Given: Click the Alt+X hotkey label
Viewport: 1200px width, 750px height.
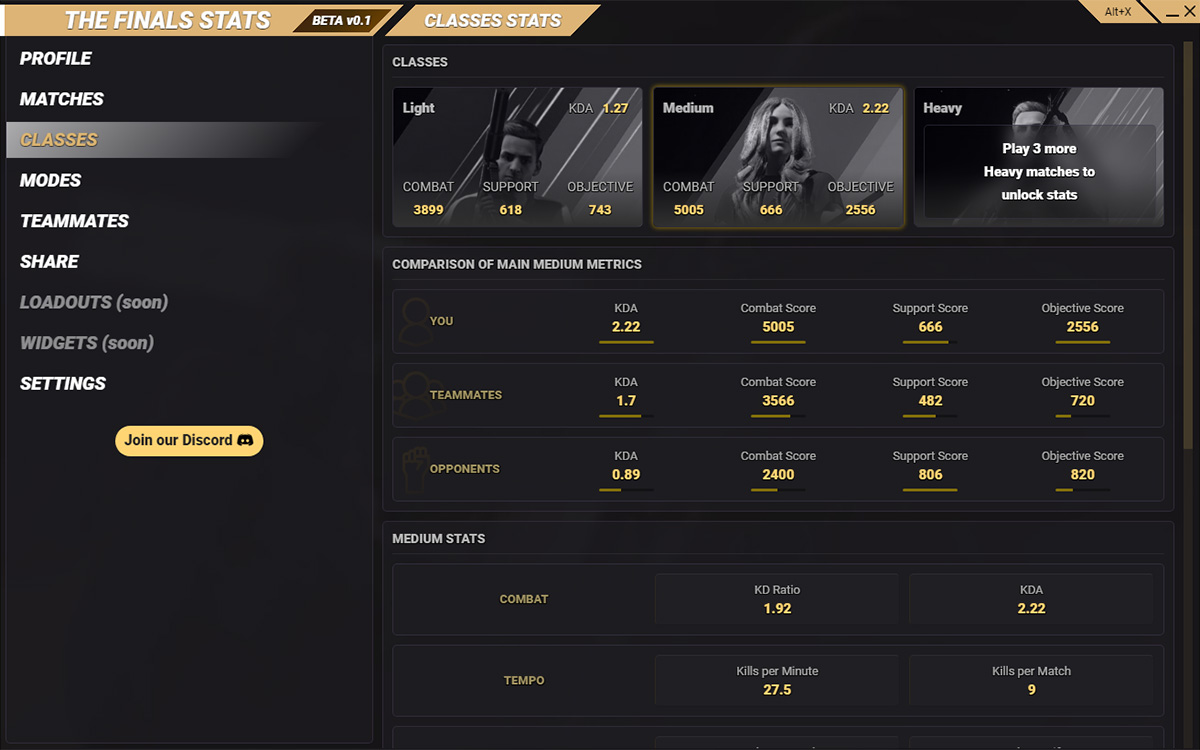Looking at the screenshot, I should [1117, 12].
